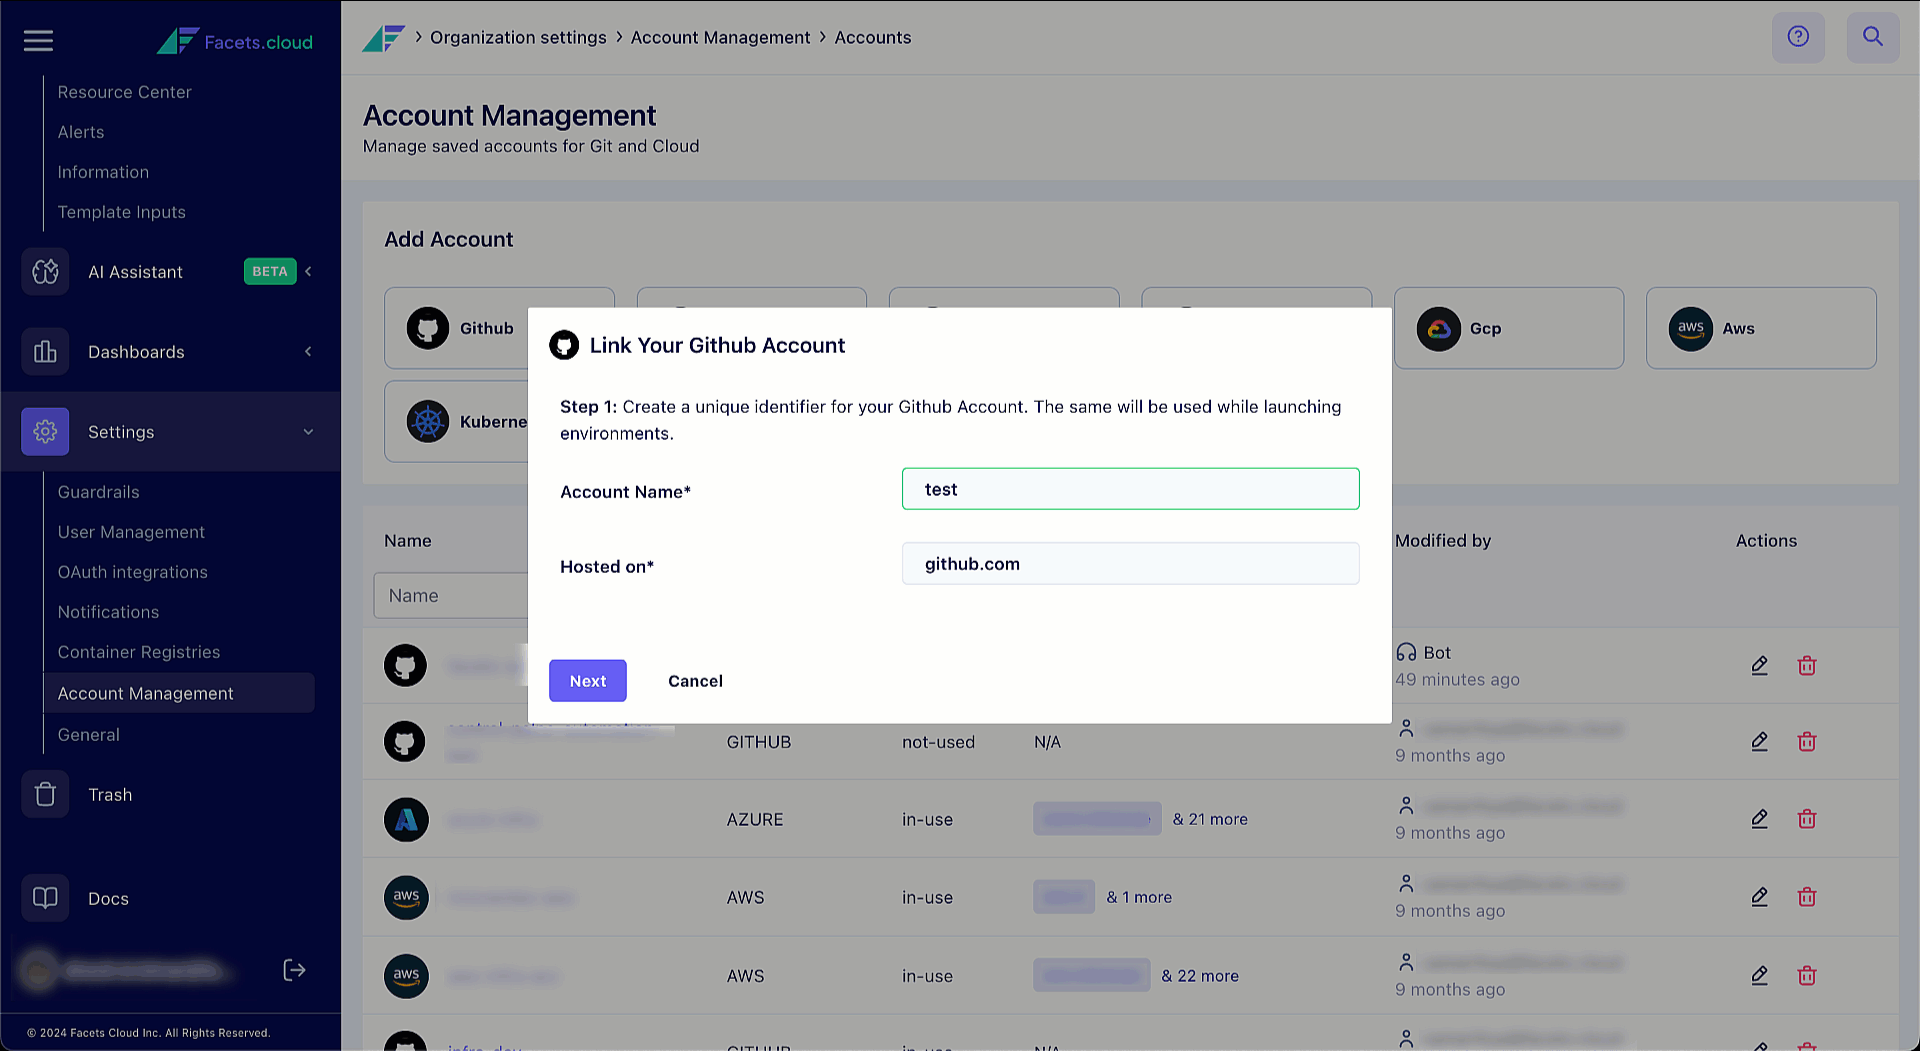The height and width of the screenshot is (1051, 1920).
Task: Click the search magnifier icon
Action: 1872,37
